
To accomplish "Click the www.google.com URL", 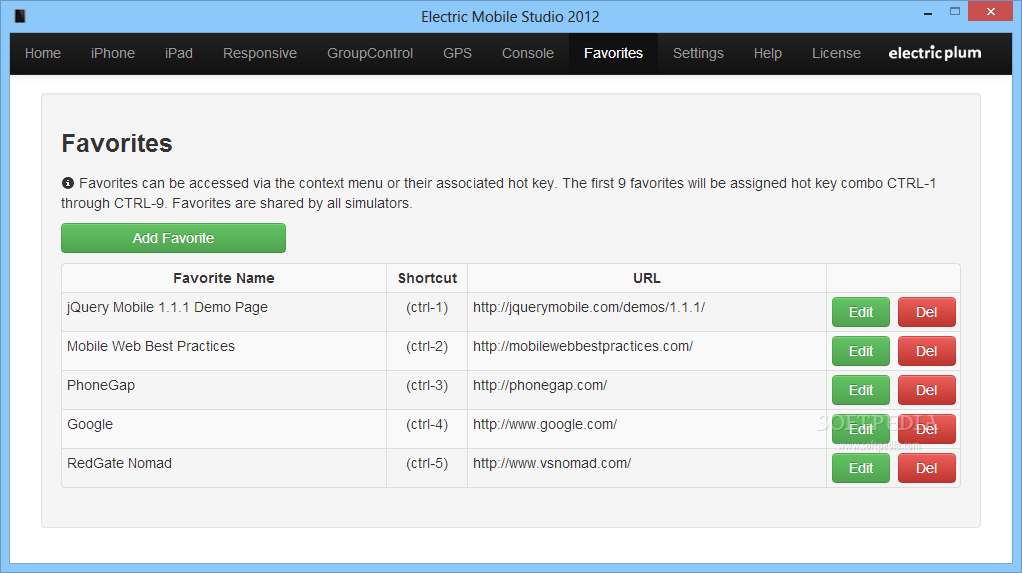I will 545,424.
